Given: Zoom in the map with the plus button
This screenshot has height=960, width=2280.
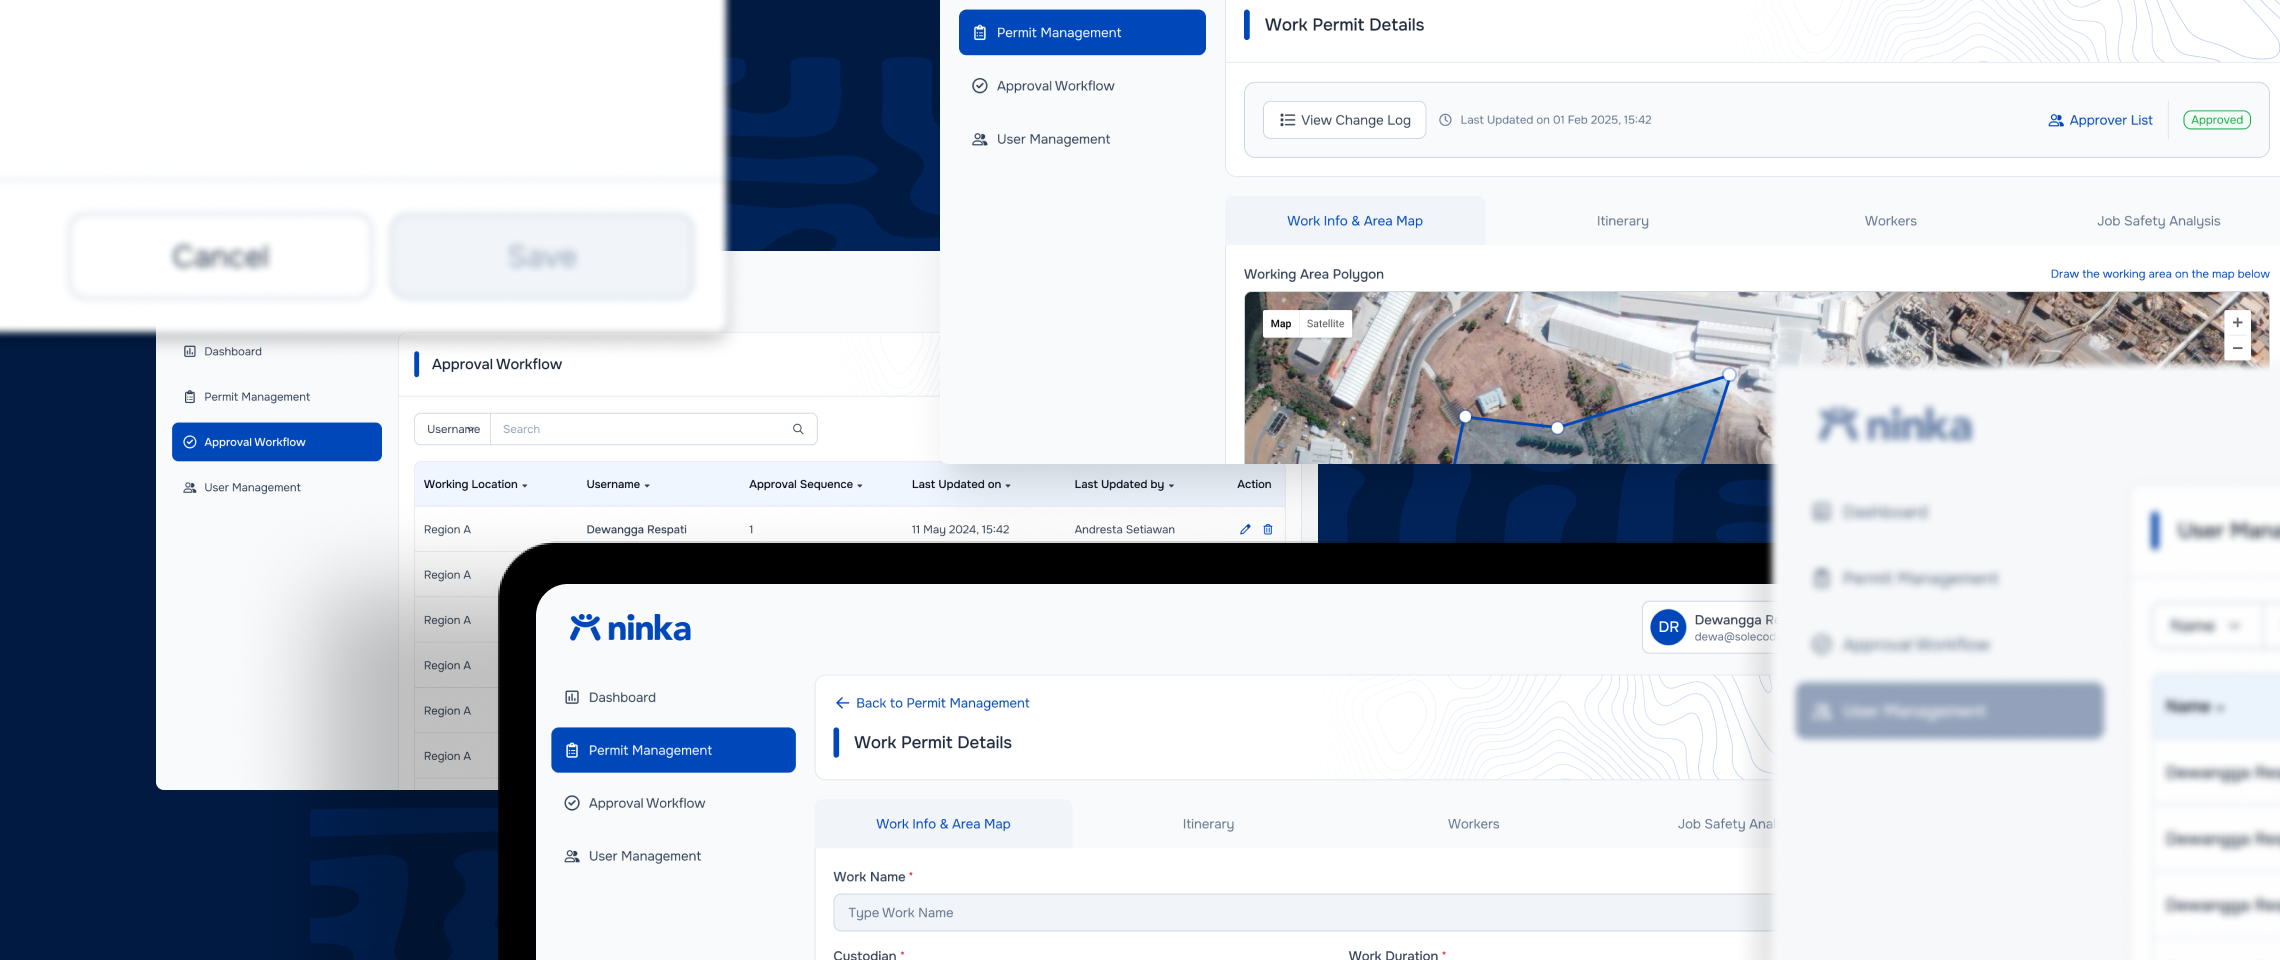Looking at the screenshot, I should tap(2237, 323).
